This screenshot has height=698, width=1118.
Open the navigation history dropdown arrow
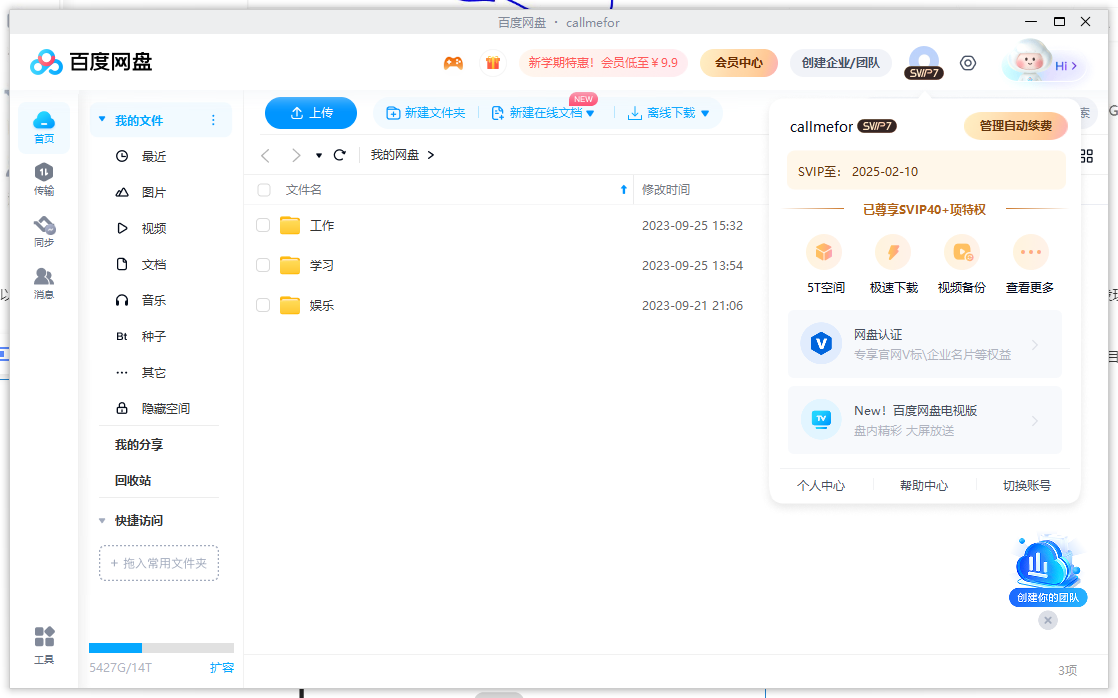pos(319,155)
